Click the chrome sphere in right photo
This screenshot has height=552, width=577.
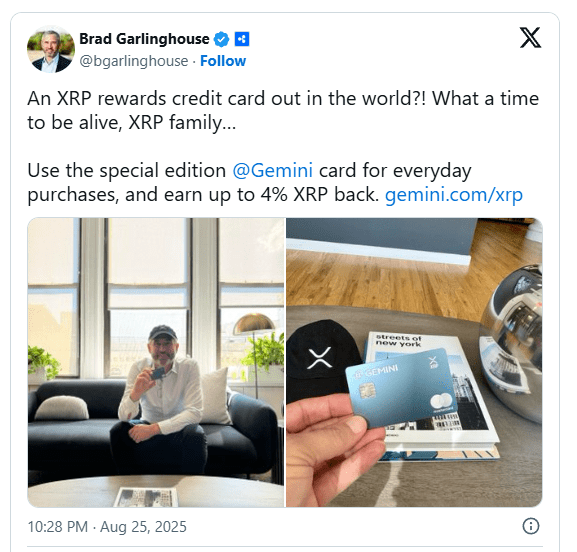511,342
